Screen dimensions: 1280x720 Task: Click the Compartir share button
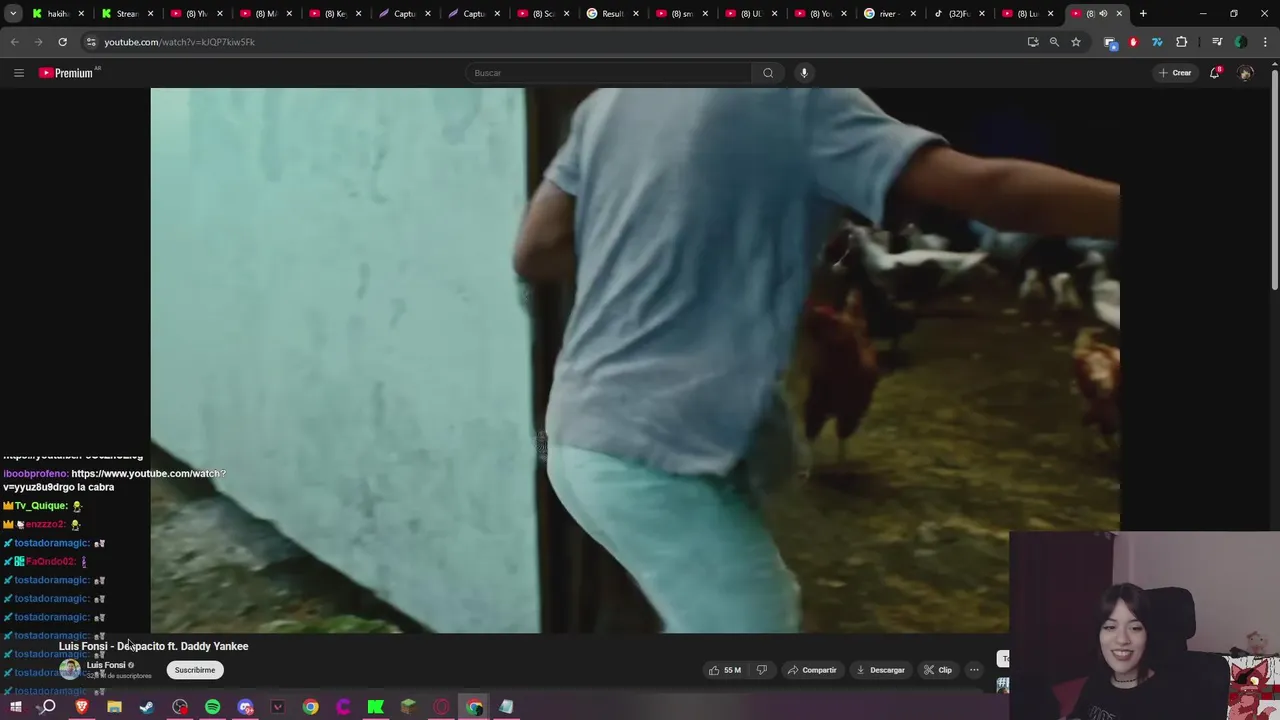click(x=812, y=670)
